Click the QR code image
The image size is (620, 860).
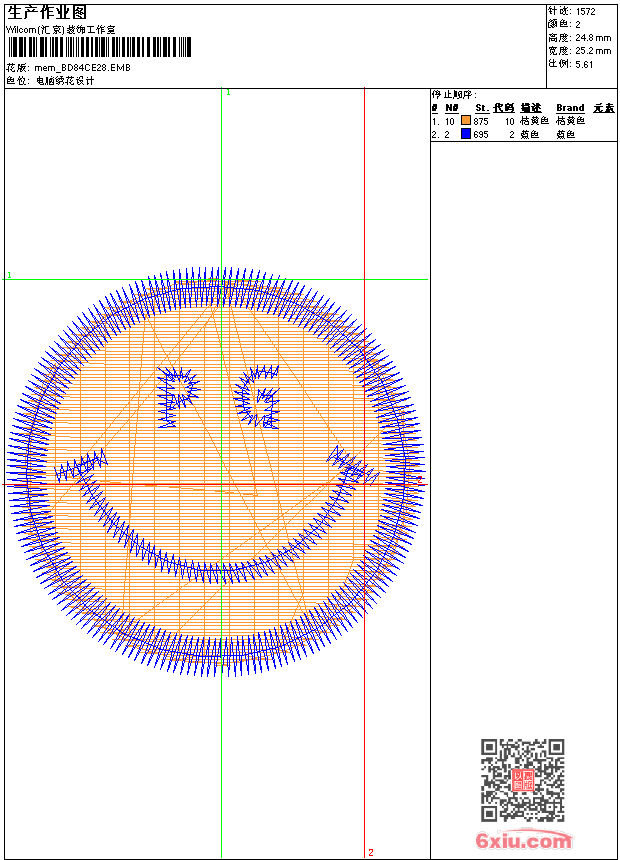pos(522,781)
